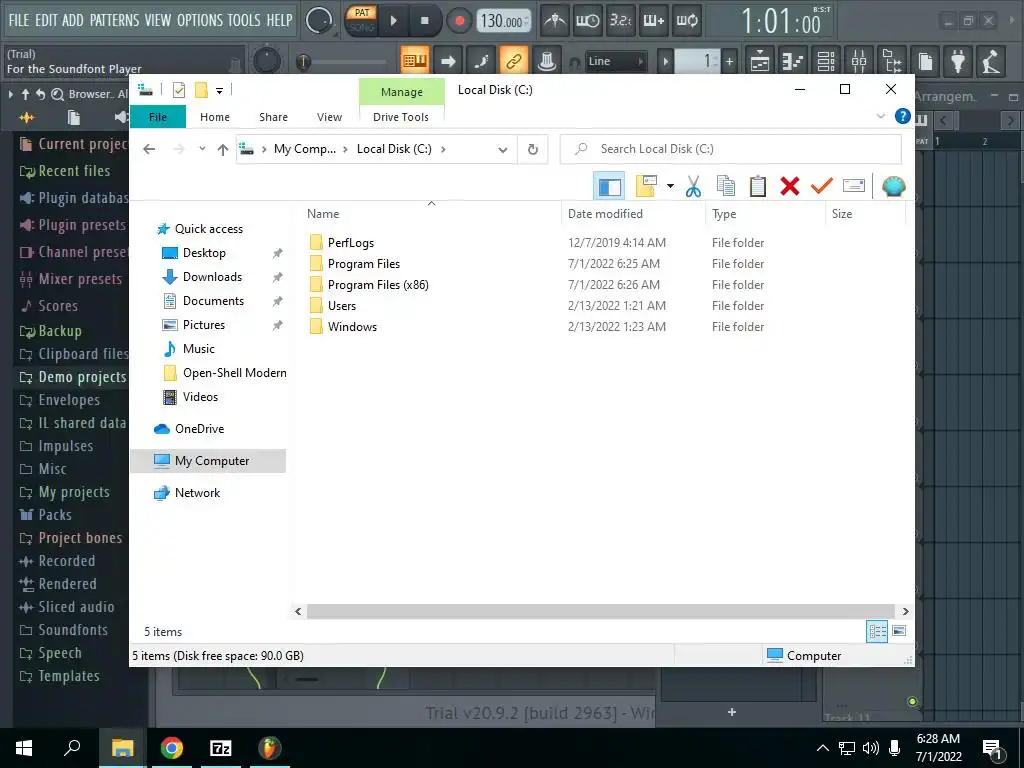Select OneDrive in navigation pane
The image size is (1024, 768).
199,429
